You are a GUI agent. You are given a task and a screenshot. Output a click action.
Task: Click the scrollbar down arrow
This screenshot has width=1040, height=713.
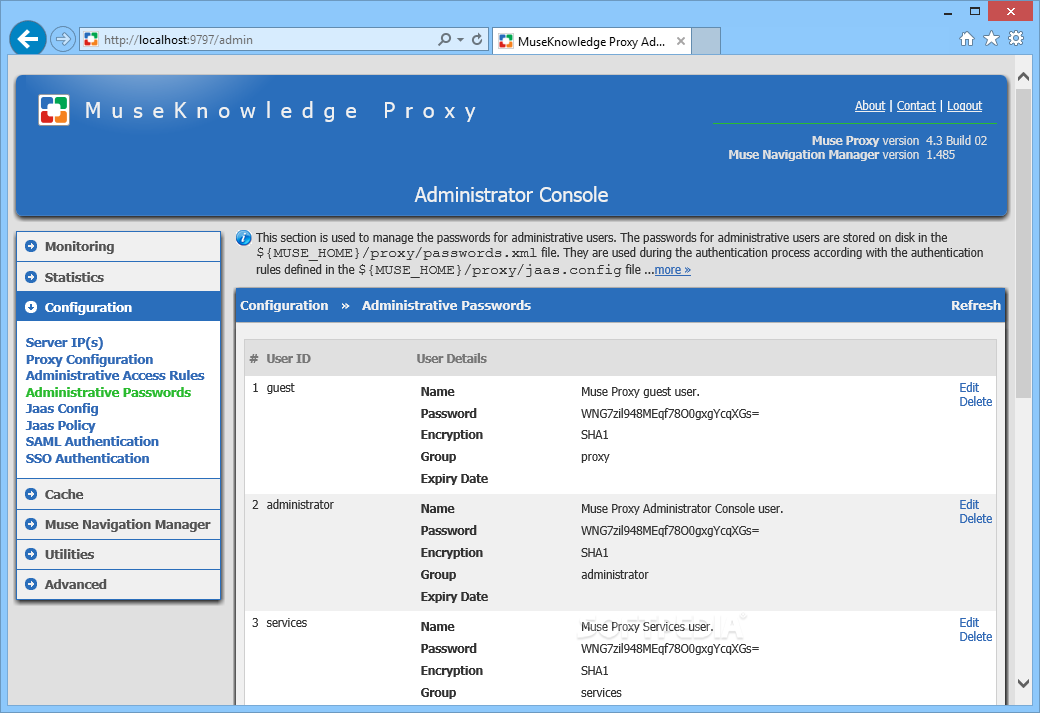click(1023, 683)
